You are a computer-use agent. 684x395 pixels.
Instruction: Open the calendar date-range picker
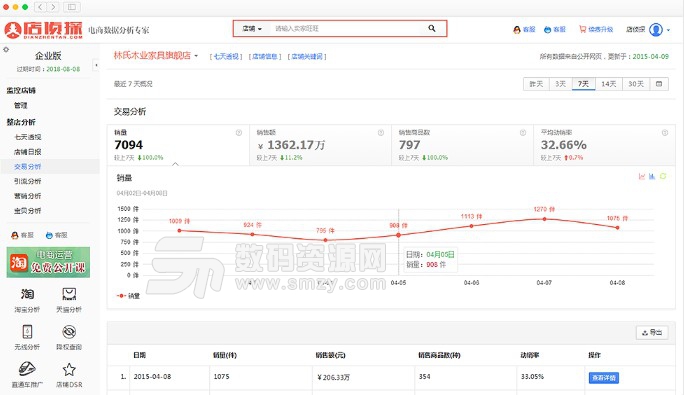coord(659,84)
